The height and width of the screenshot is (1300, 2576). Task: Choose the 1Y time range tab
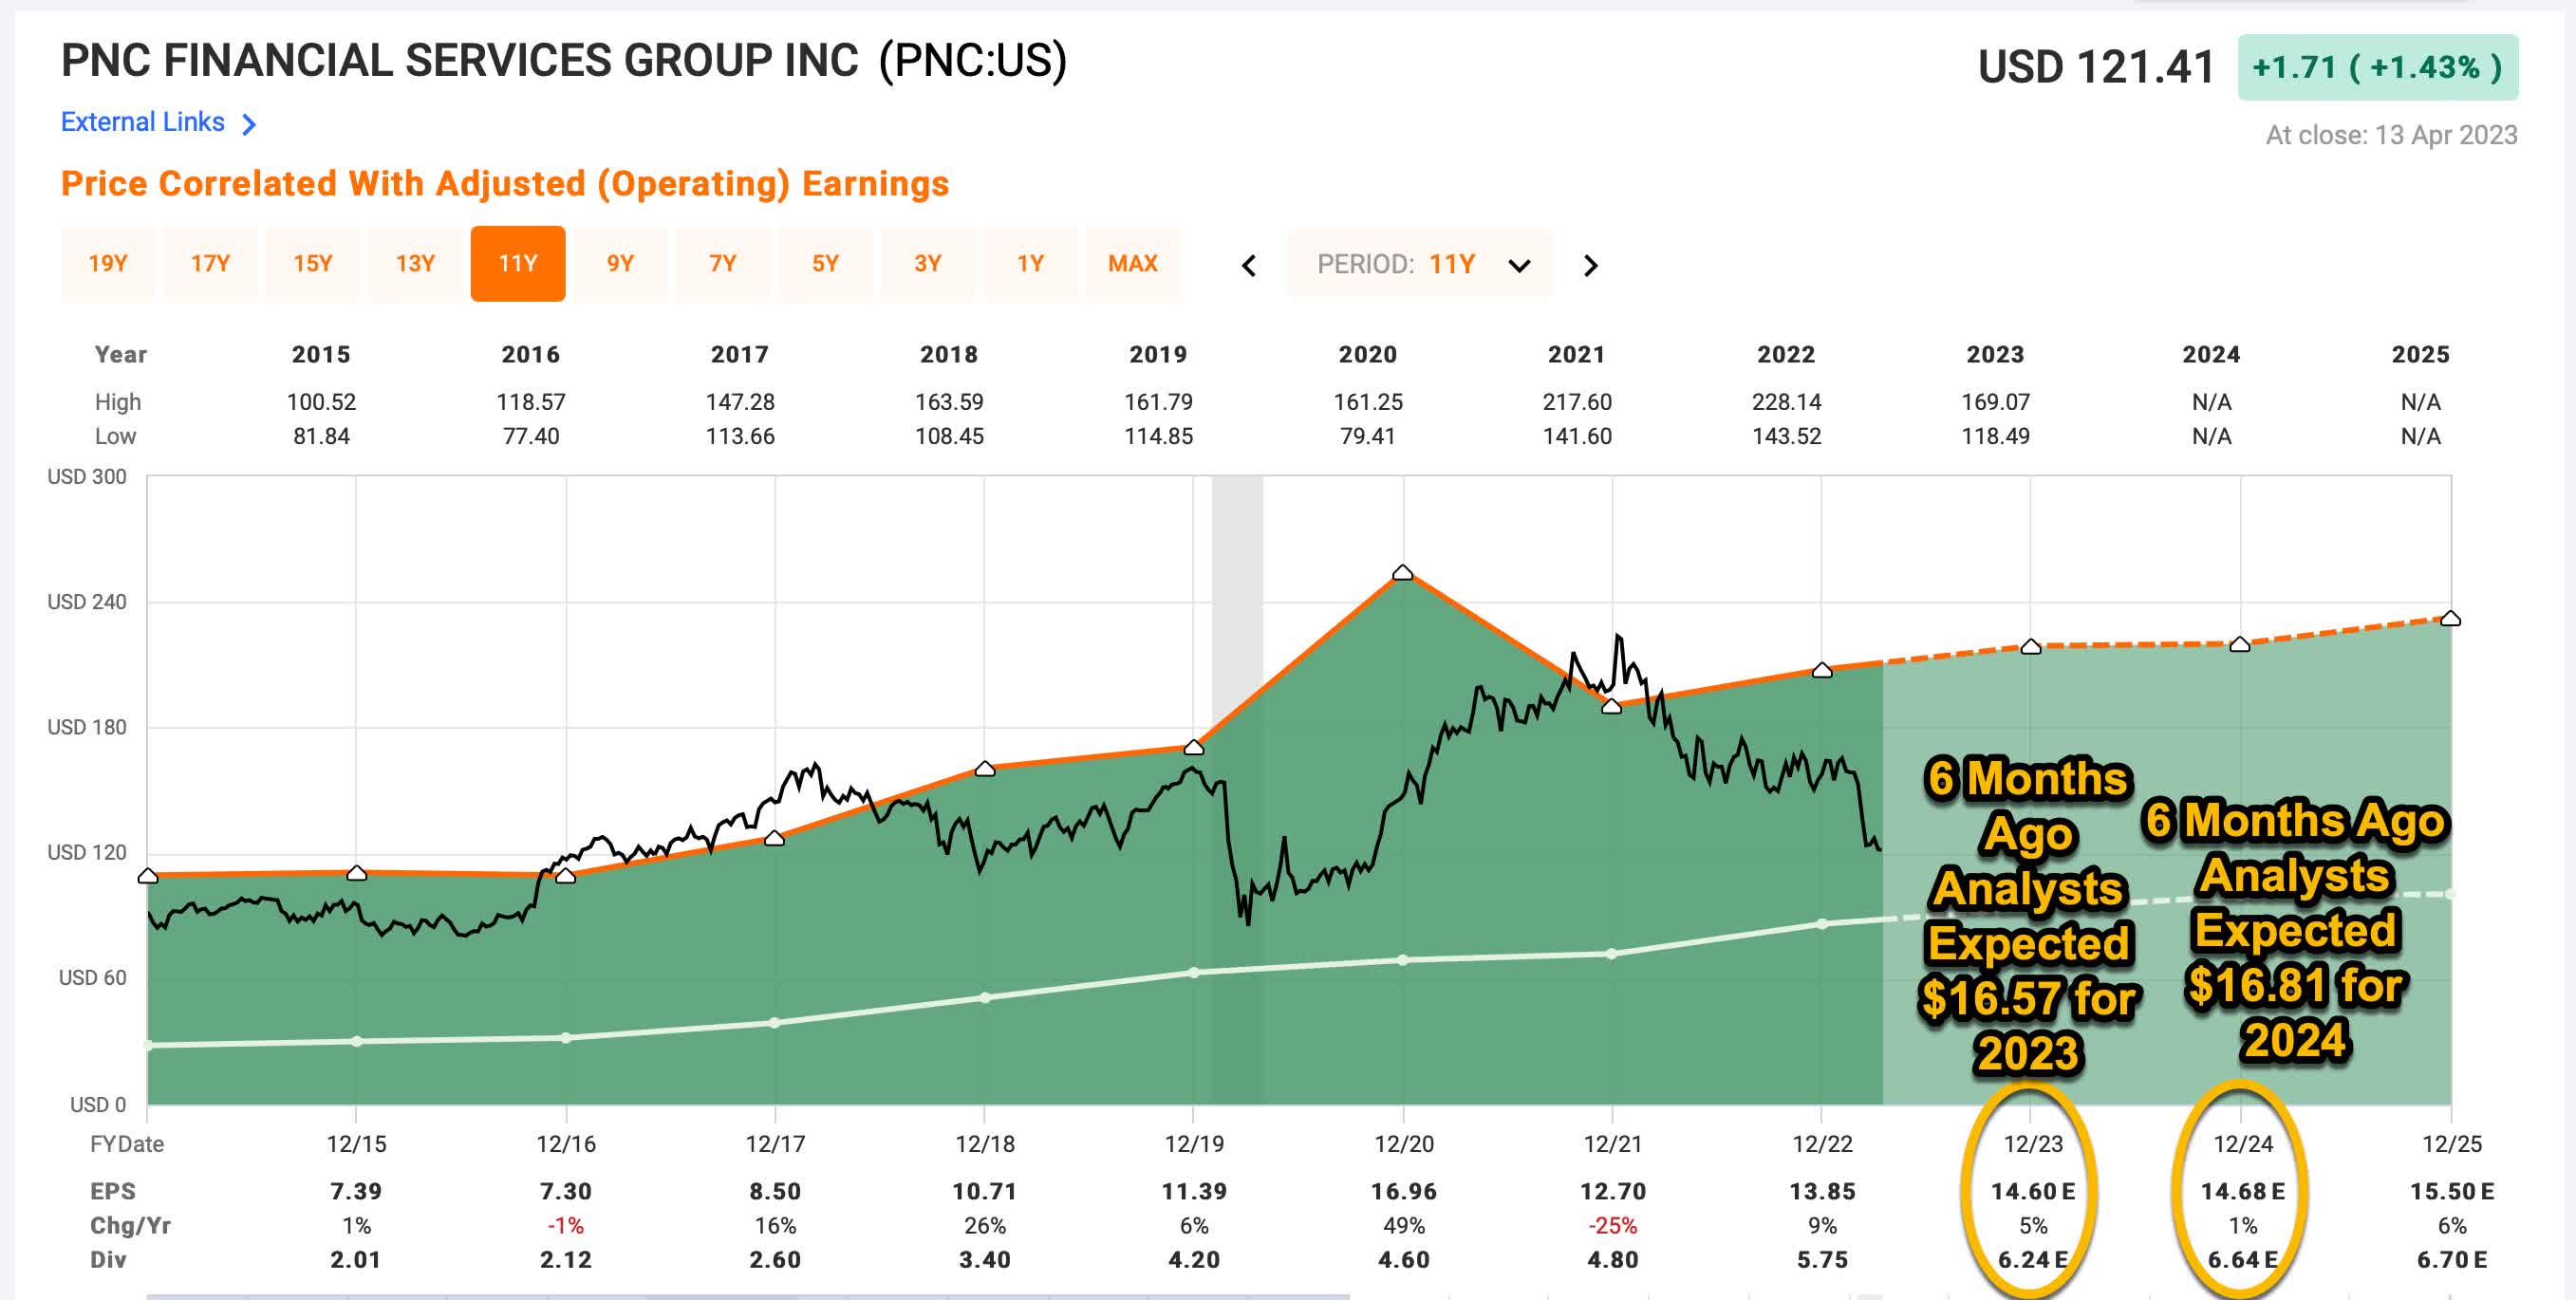point(1030,264)
